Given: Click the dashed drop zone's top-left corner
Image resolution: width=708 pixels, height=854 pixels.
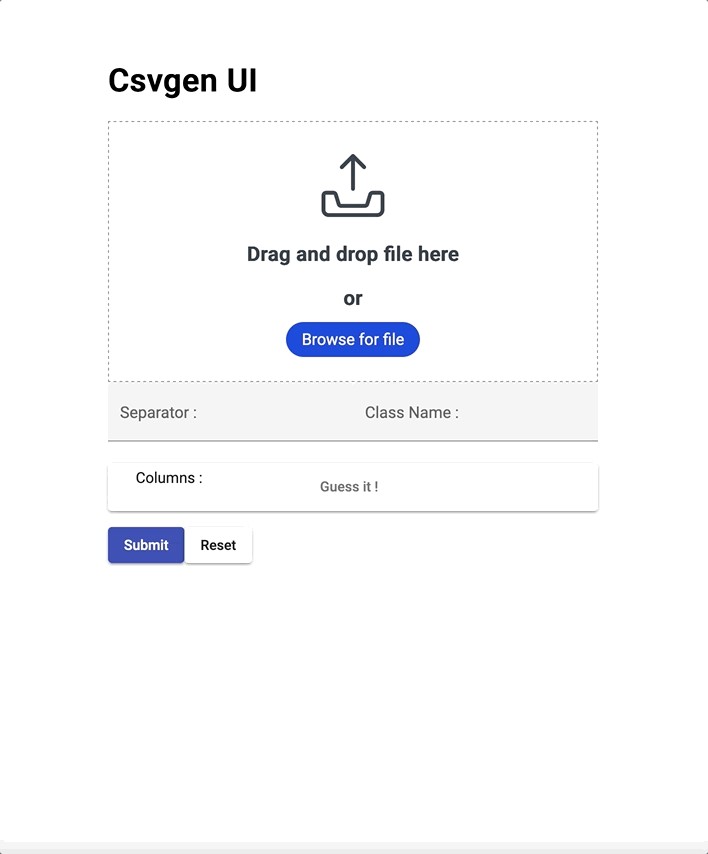Looking at the screenshot, I should 110,123.
